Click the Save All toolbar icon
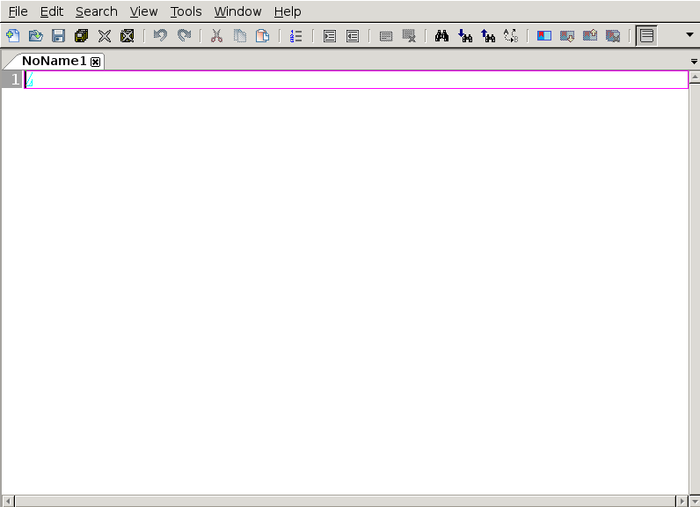 (81, 36)
